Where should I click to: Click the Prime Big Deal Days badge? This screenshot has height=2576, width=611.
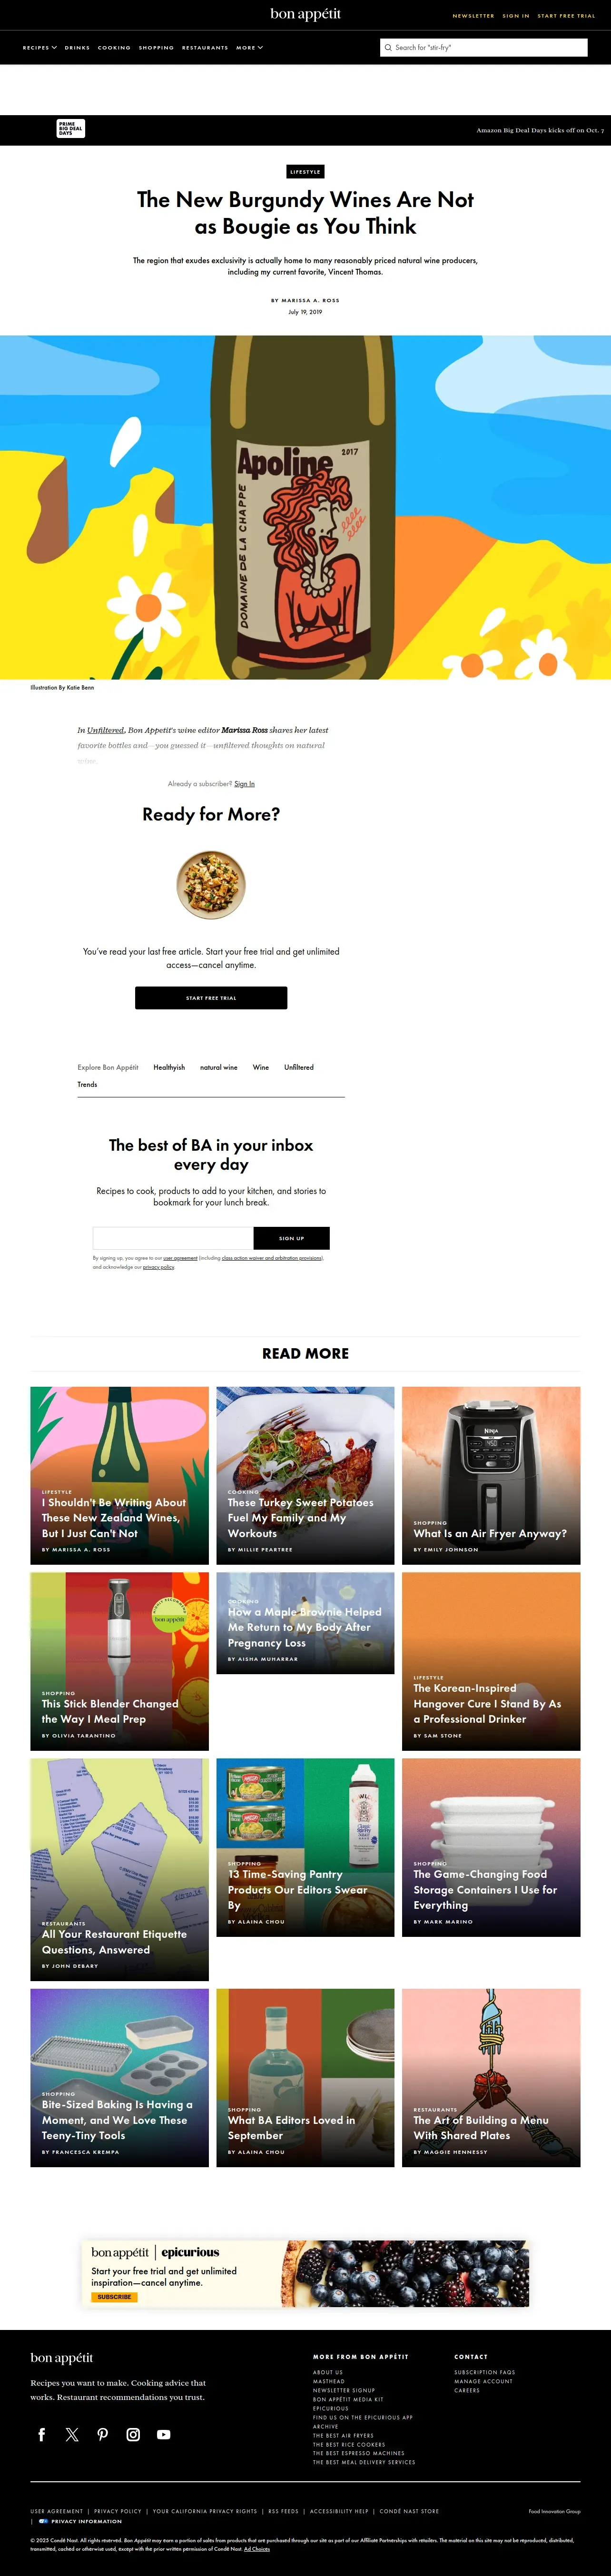71,129
